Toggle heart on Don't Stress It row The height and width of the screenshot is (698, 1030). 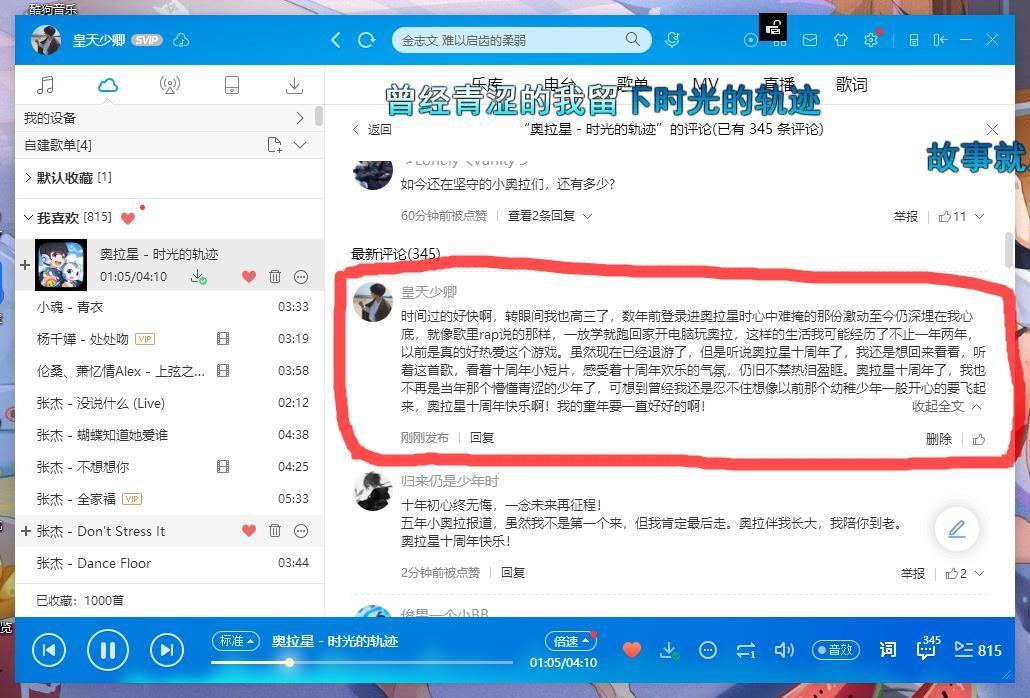click(248, 531)
